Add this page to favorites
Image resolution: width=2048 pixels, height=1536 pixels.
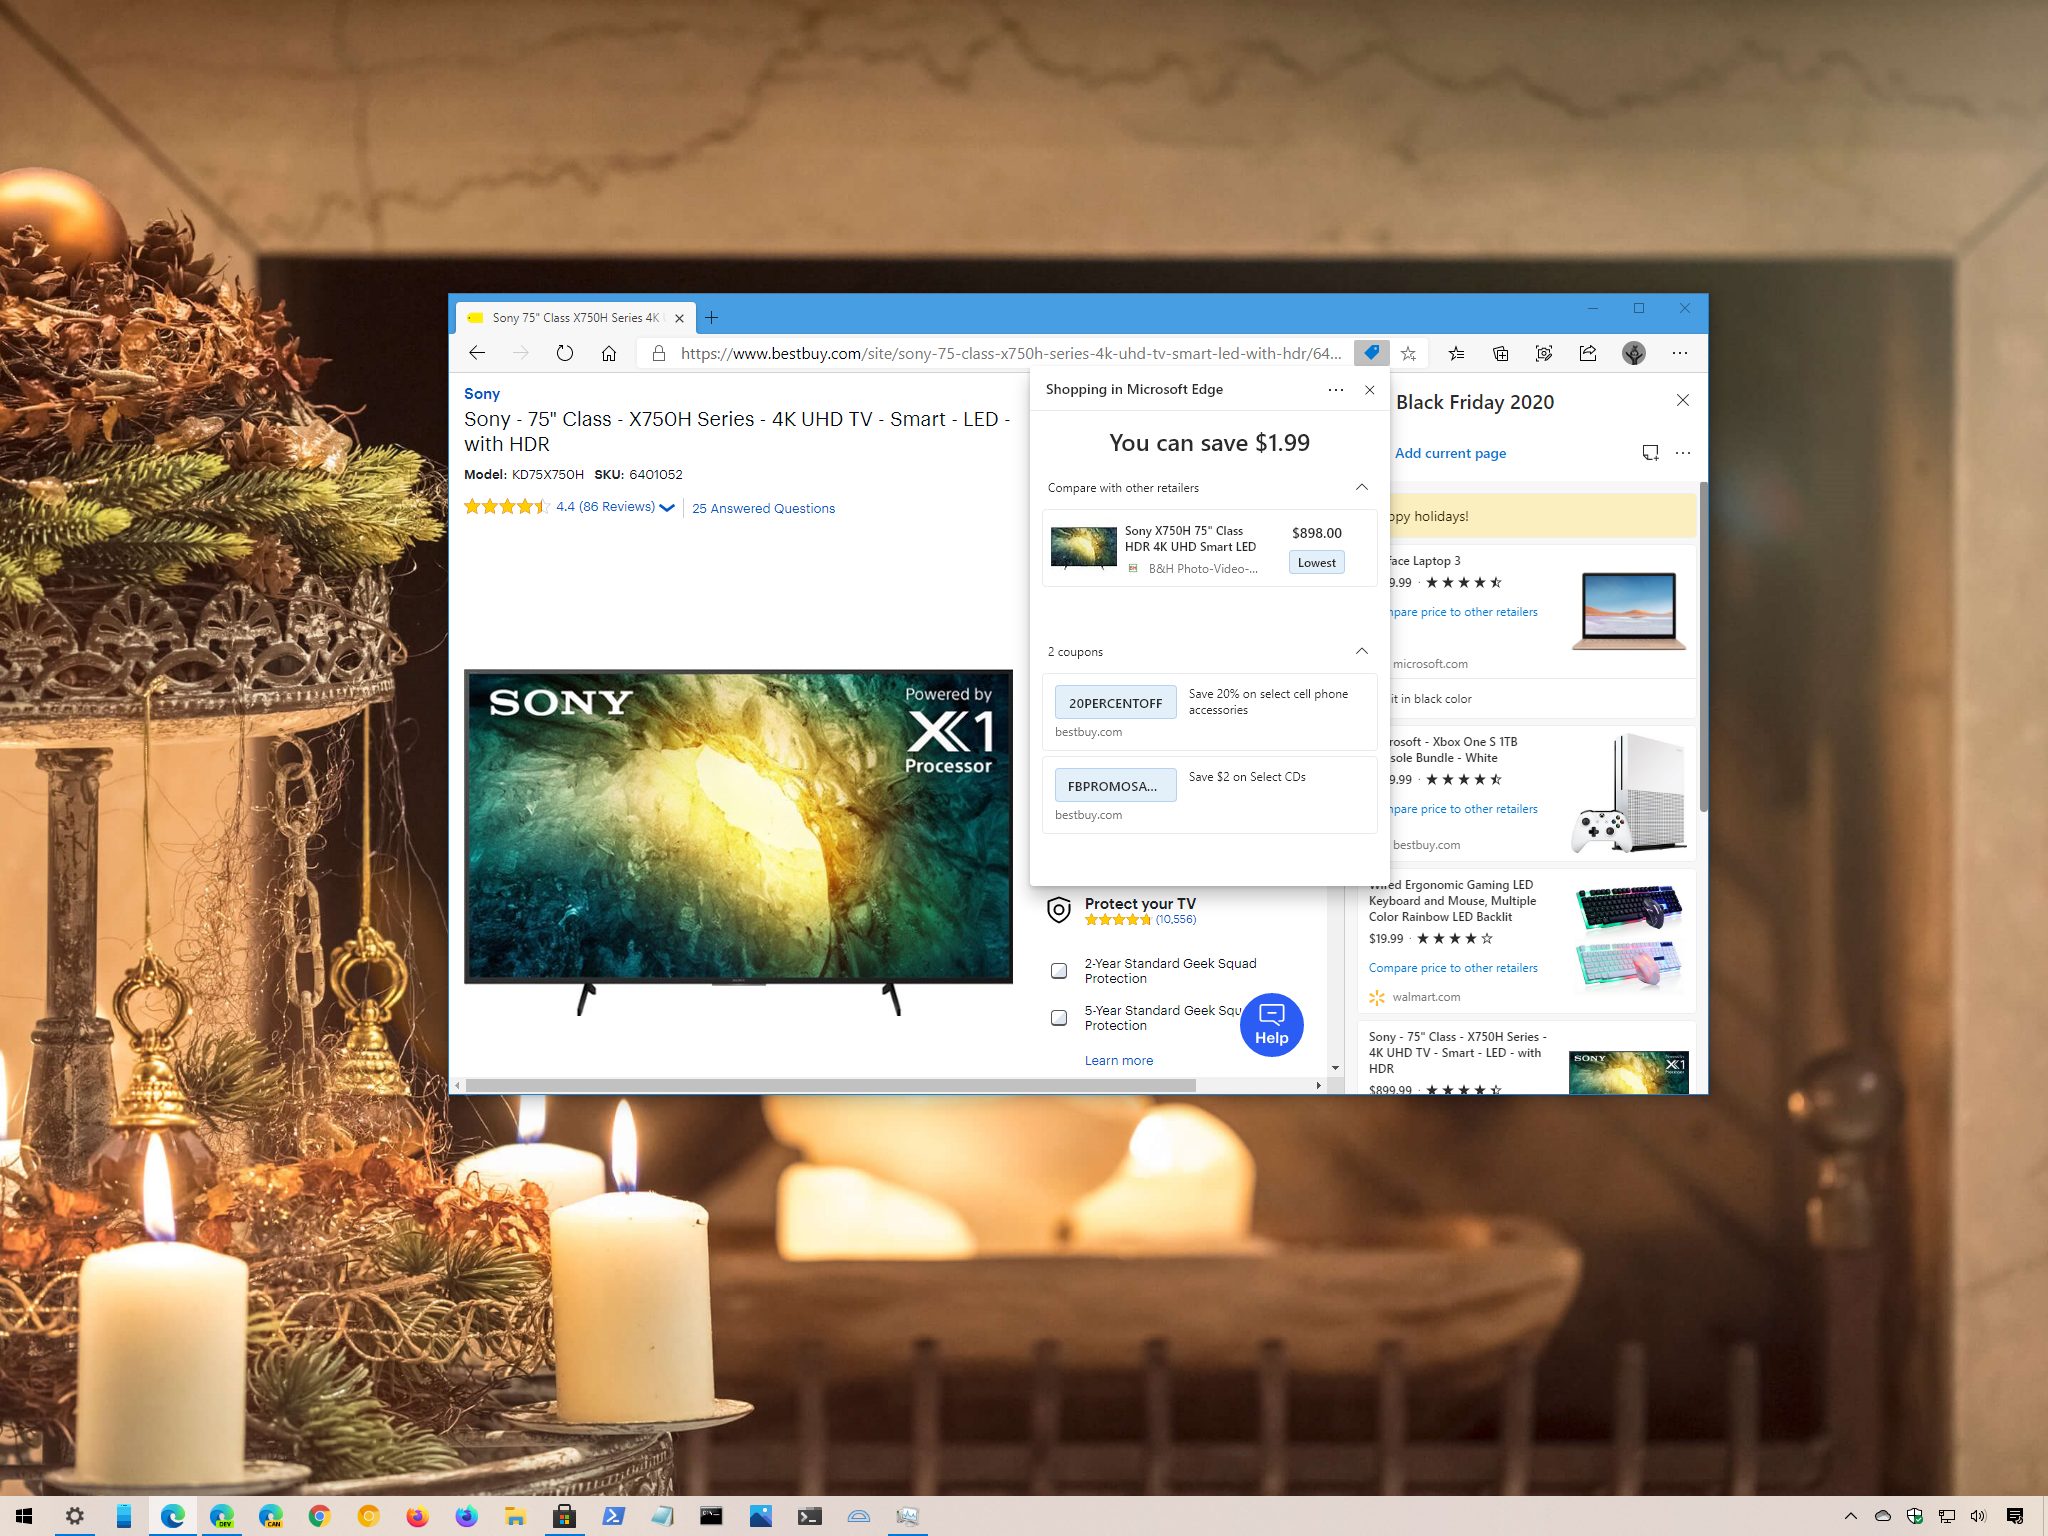pyautogui.click(x=1408, y=353)
